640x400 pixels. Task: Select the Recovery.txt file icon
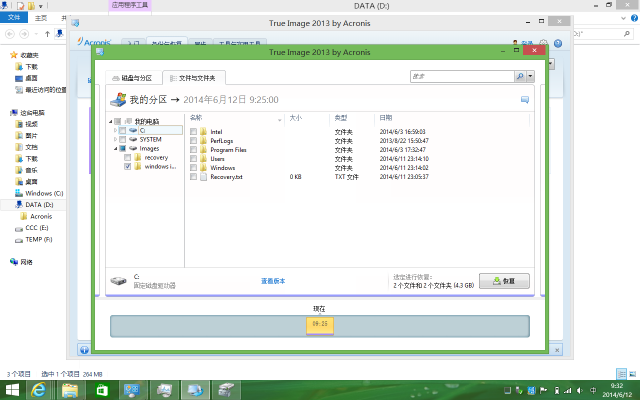pos(204,176)
